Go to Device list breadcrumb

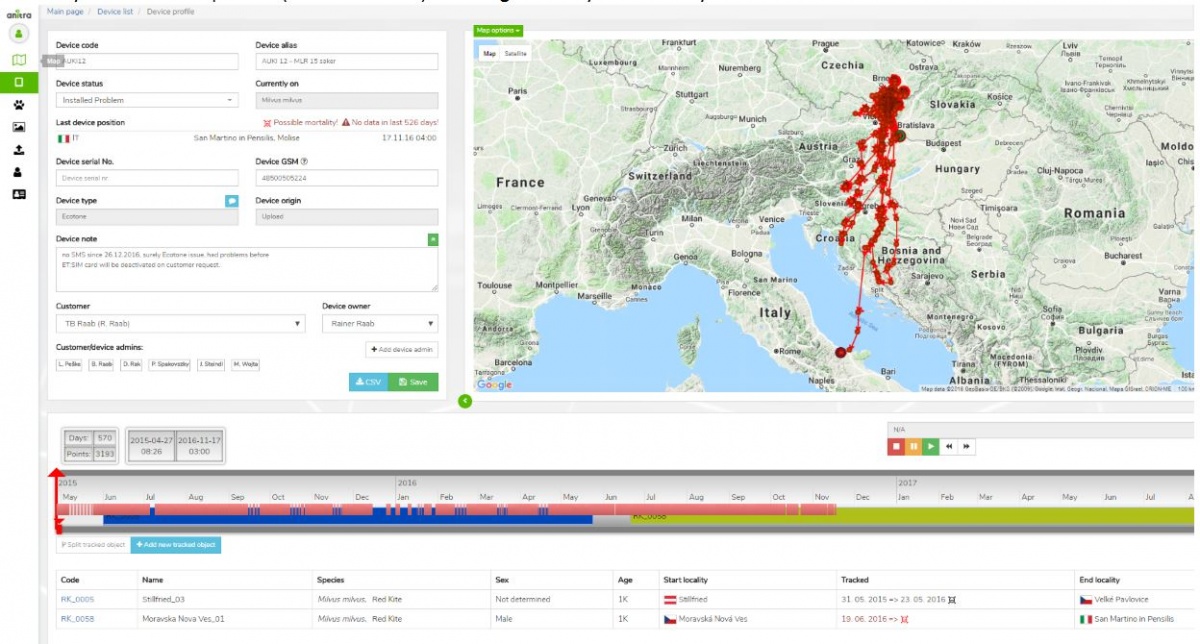(x=116, y=11)
